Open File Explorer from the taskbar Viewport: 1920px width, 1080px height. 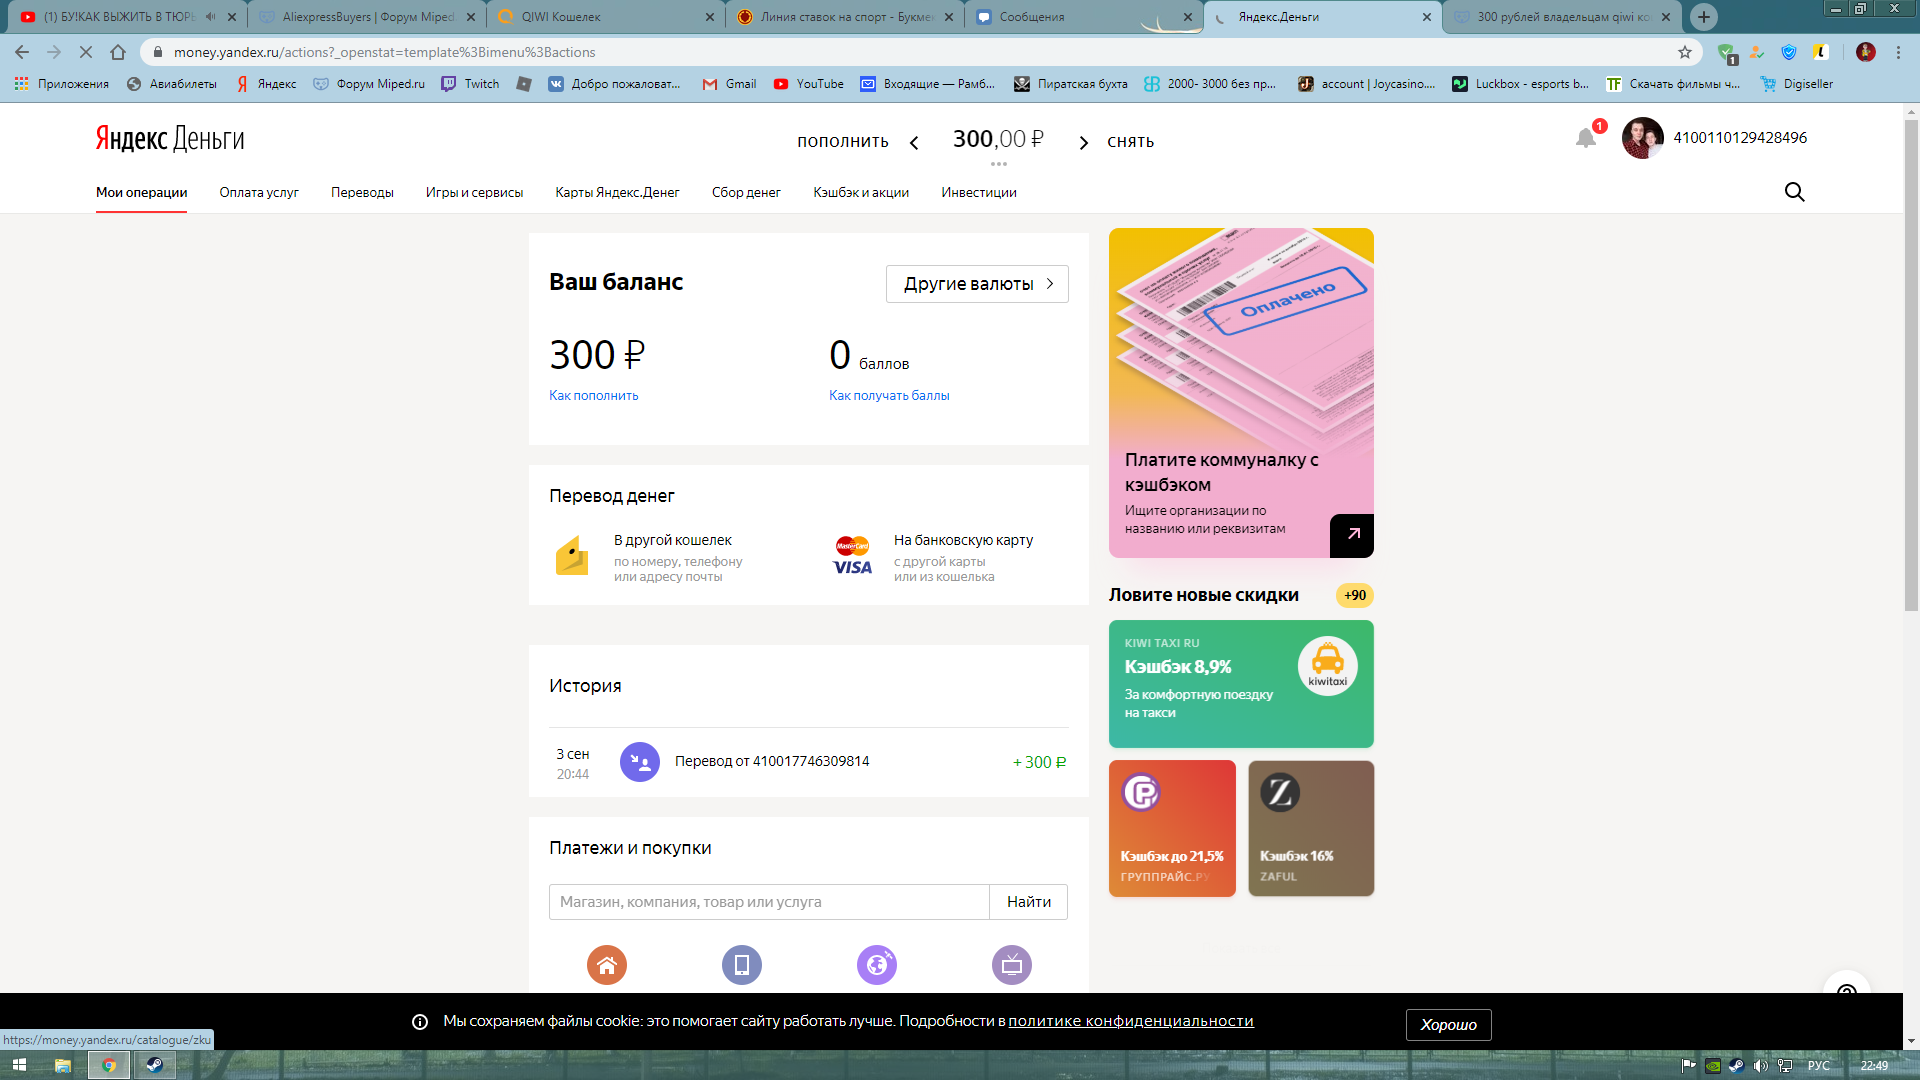[63, 1065]
